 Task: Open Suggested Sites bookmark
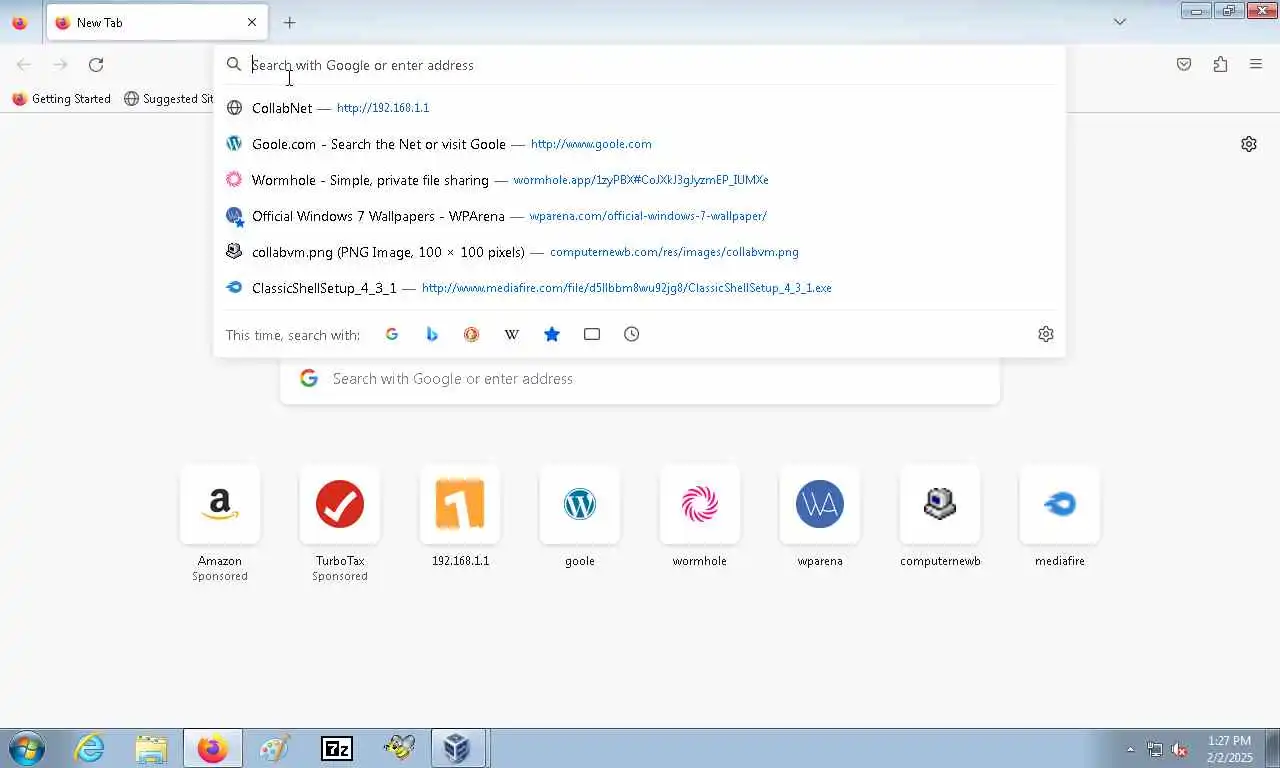click(x=168, y=99)
